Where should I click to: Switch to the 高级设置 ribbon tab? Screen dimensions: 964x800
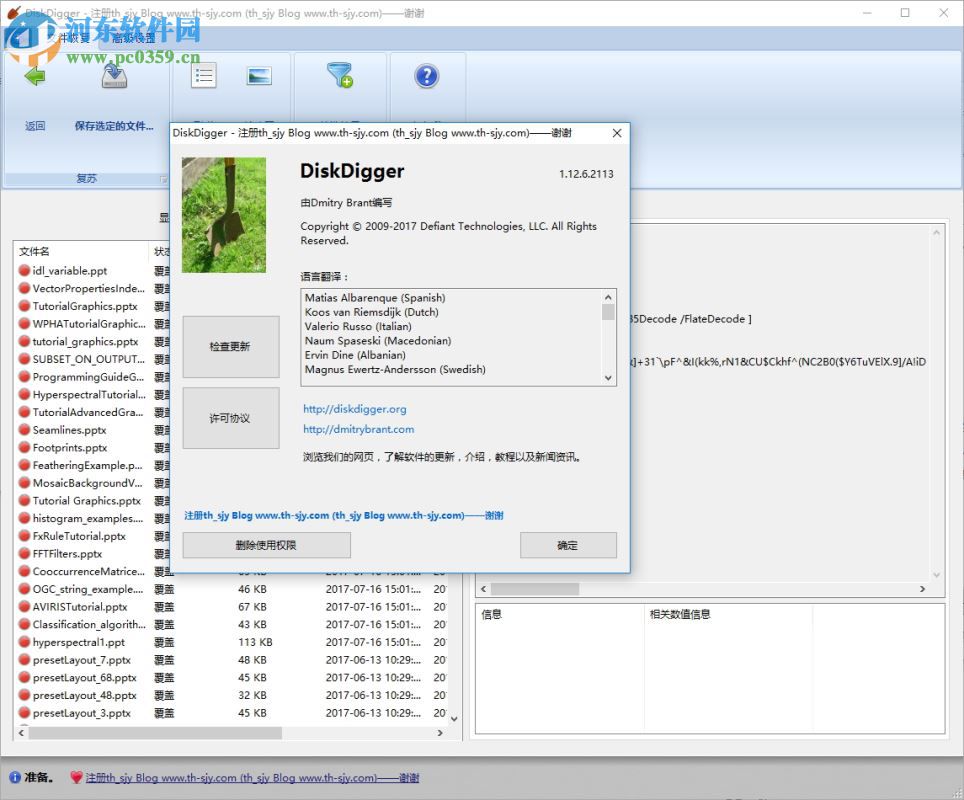pyautogui.click(x=132, y=38)
